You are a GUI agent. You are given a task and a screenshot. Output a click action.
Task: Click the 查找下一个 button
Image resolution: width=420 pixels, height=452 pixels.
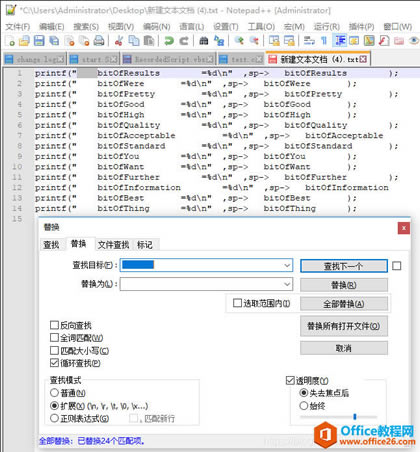[x=344, y=266]
